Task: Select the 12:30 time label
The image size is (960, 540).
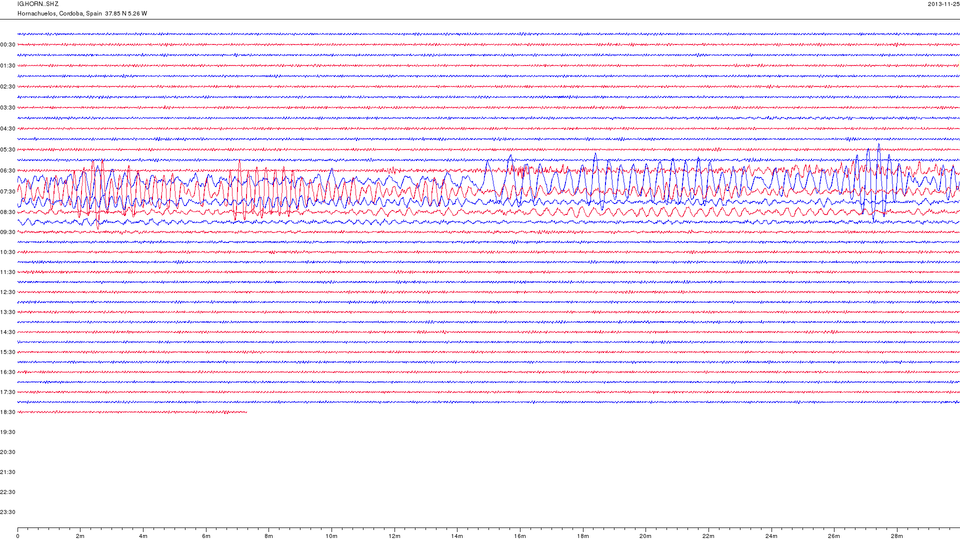Action: tap(8, 292)
